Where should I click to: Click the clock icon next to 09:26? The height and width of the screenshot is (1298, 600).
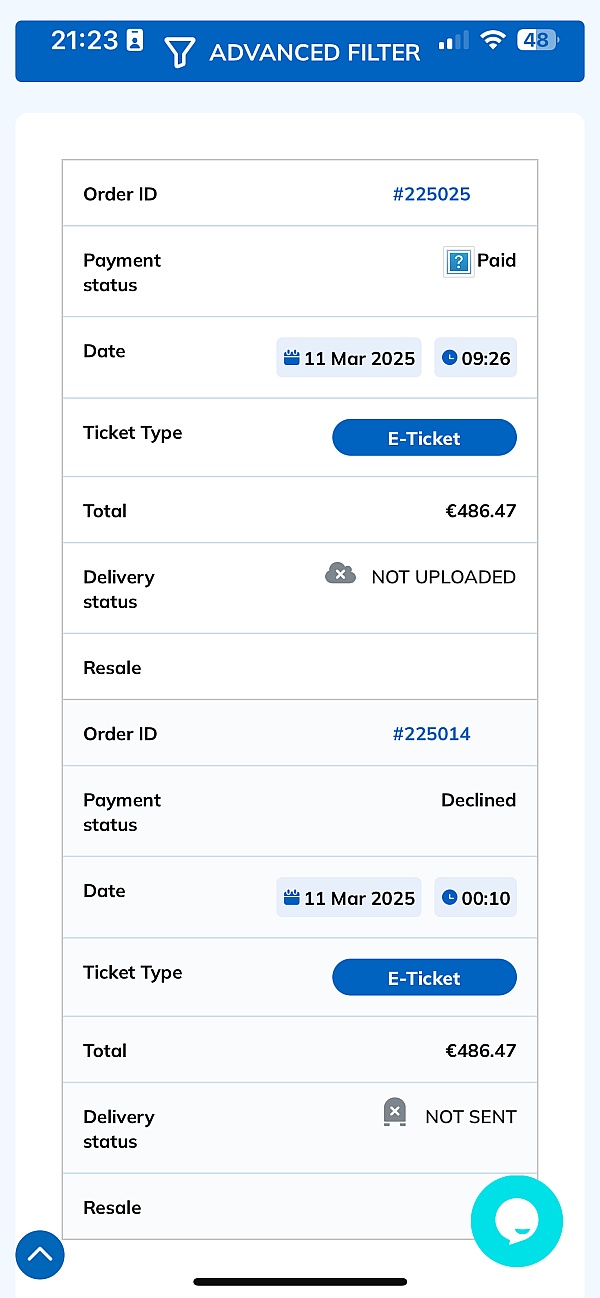click(449, 357)
